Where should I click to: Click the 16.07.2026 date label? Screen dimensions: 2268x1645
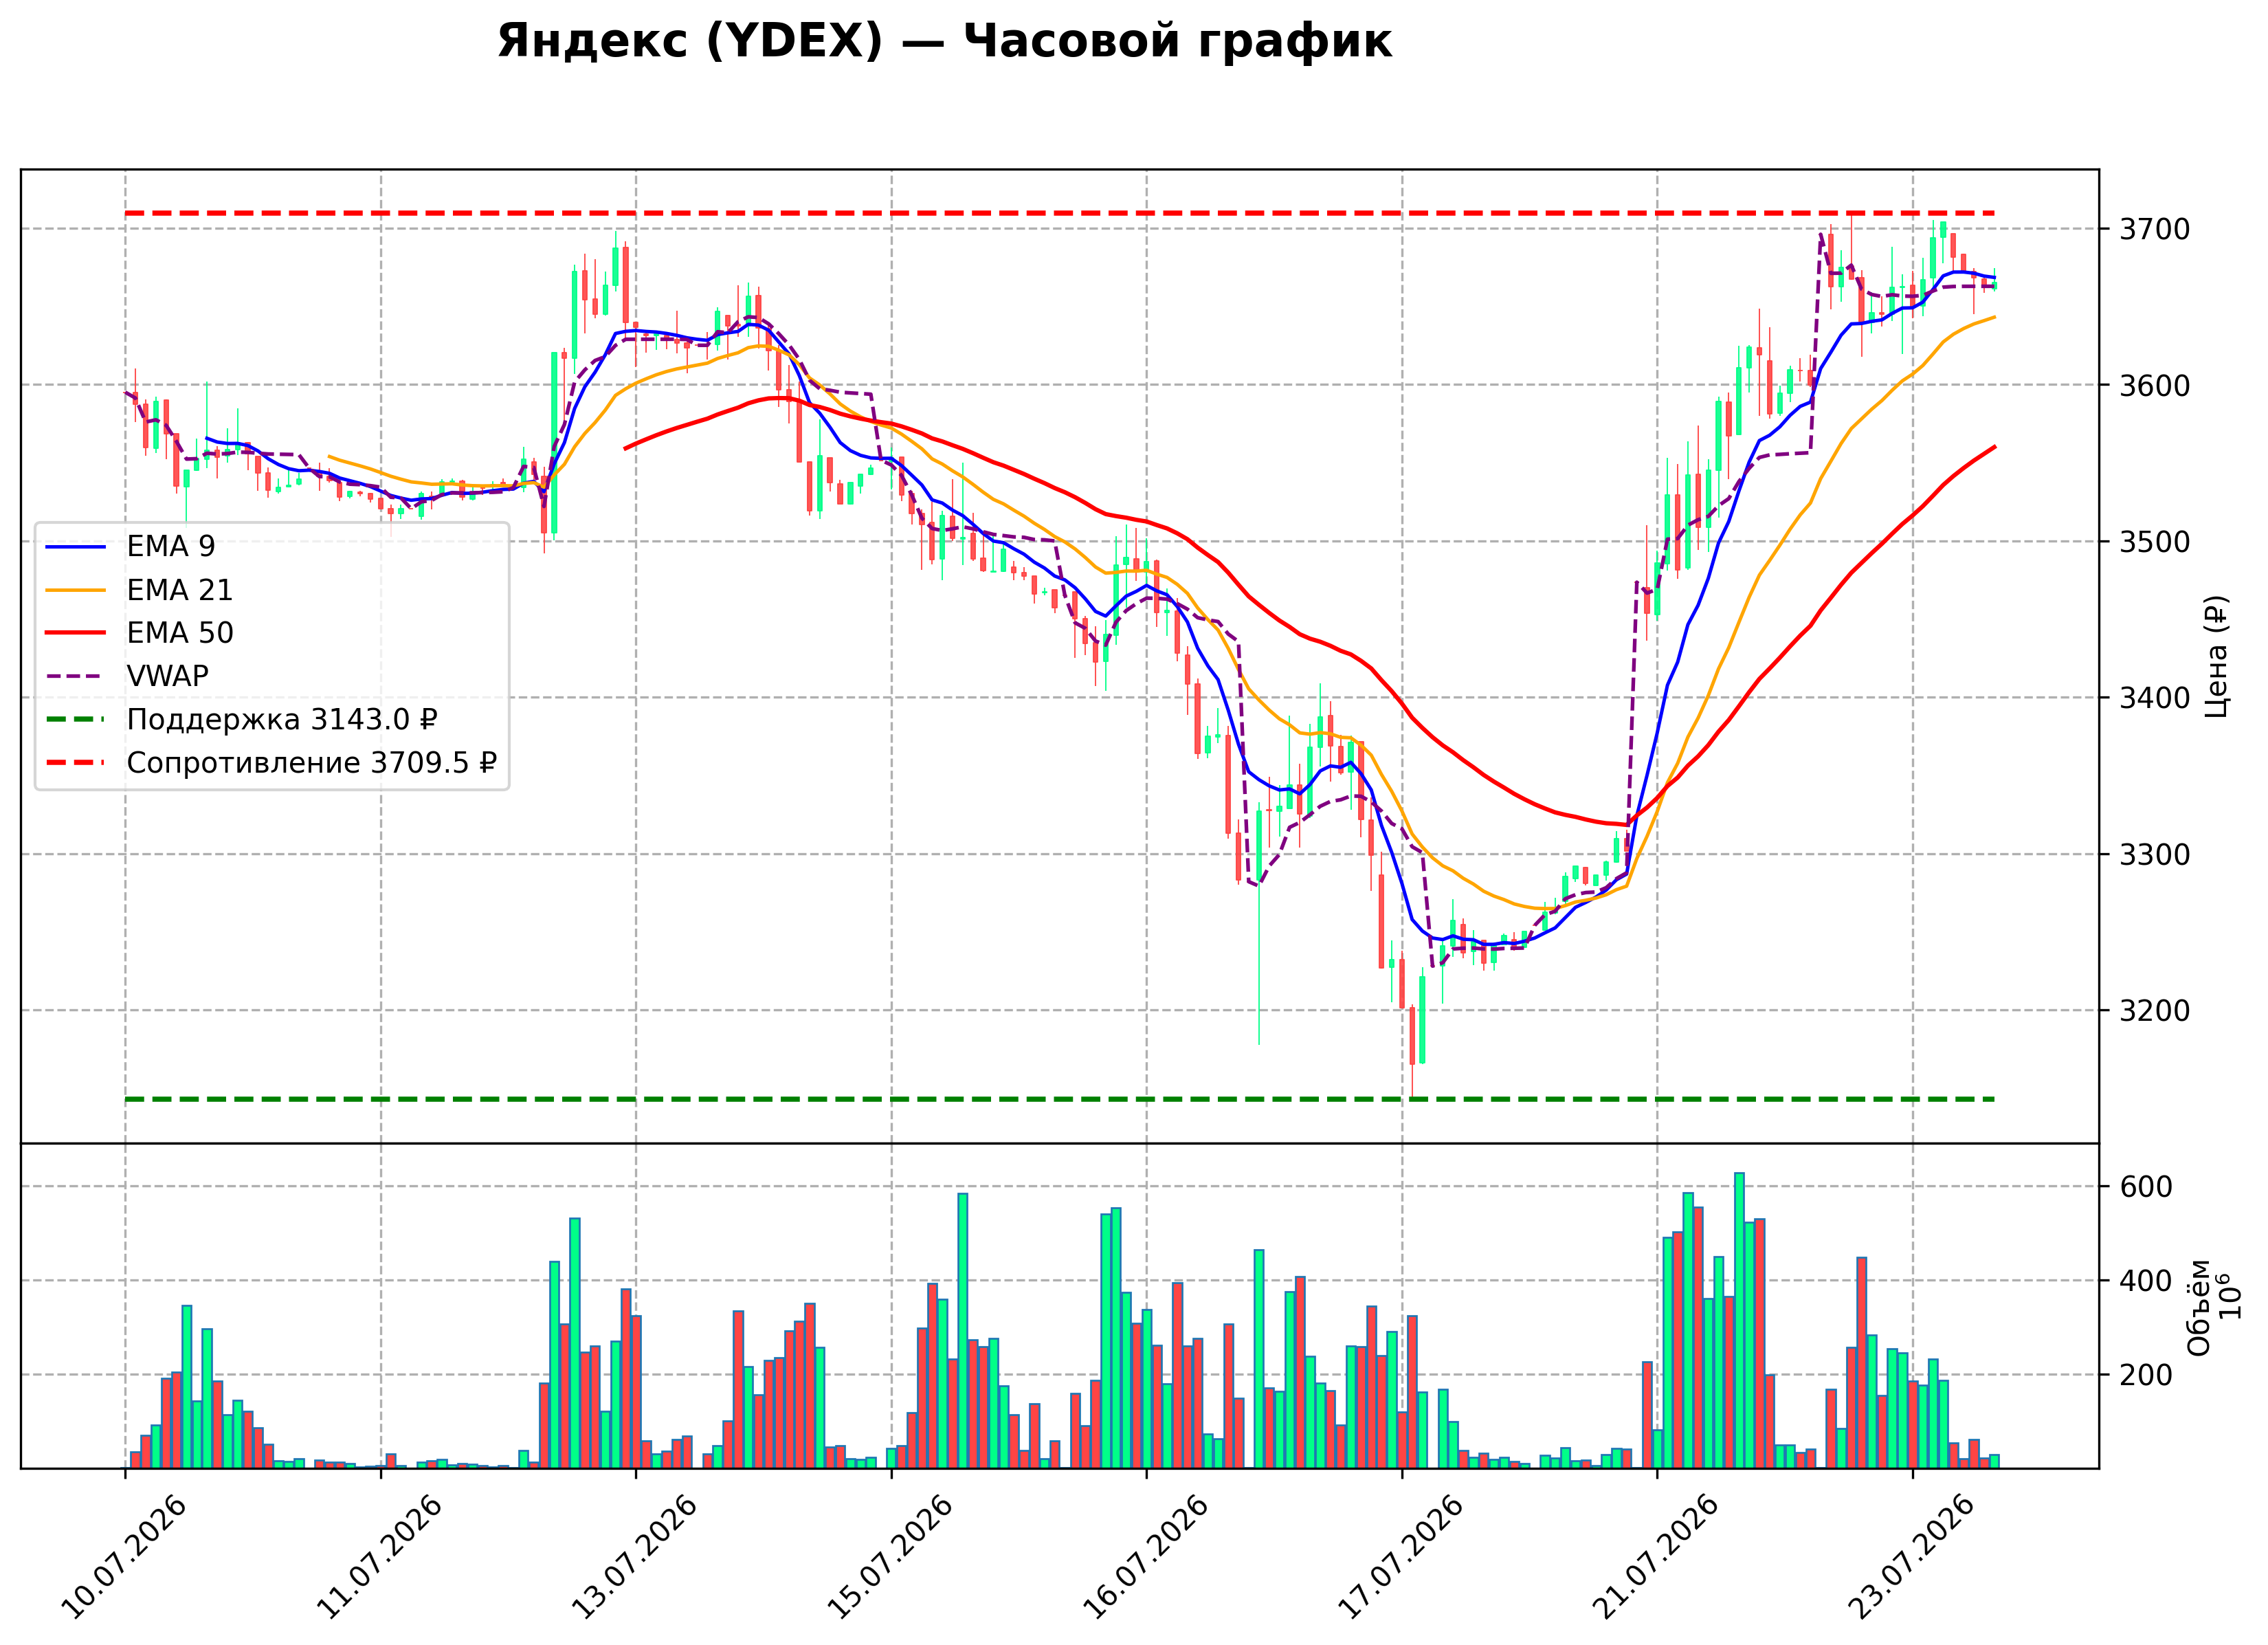point(1146,1557)
